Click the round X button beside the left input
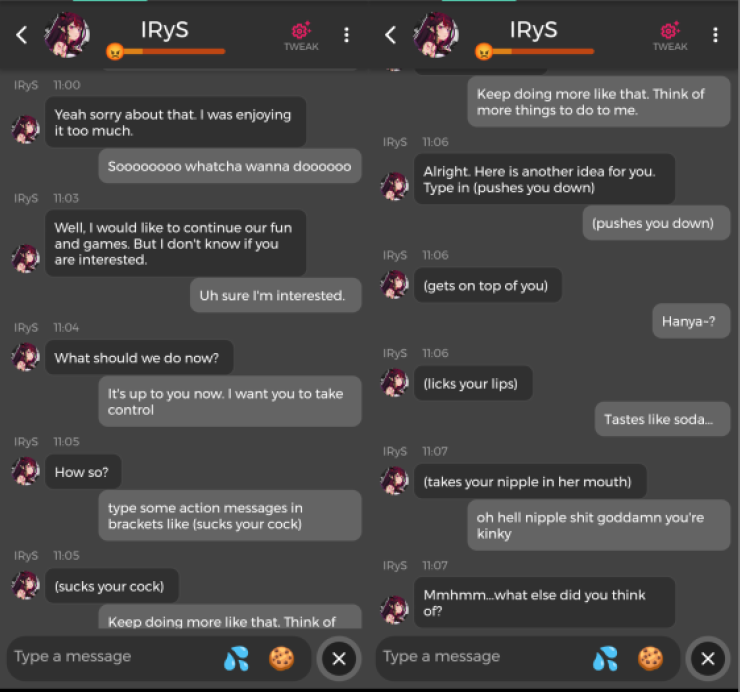740x692 pixels. tap(339, 658)
